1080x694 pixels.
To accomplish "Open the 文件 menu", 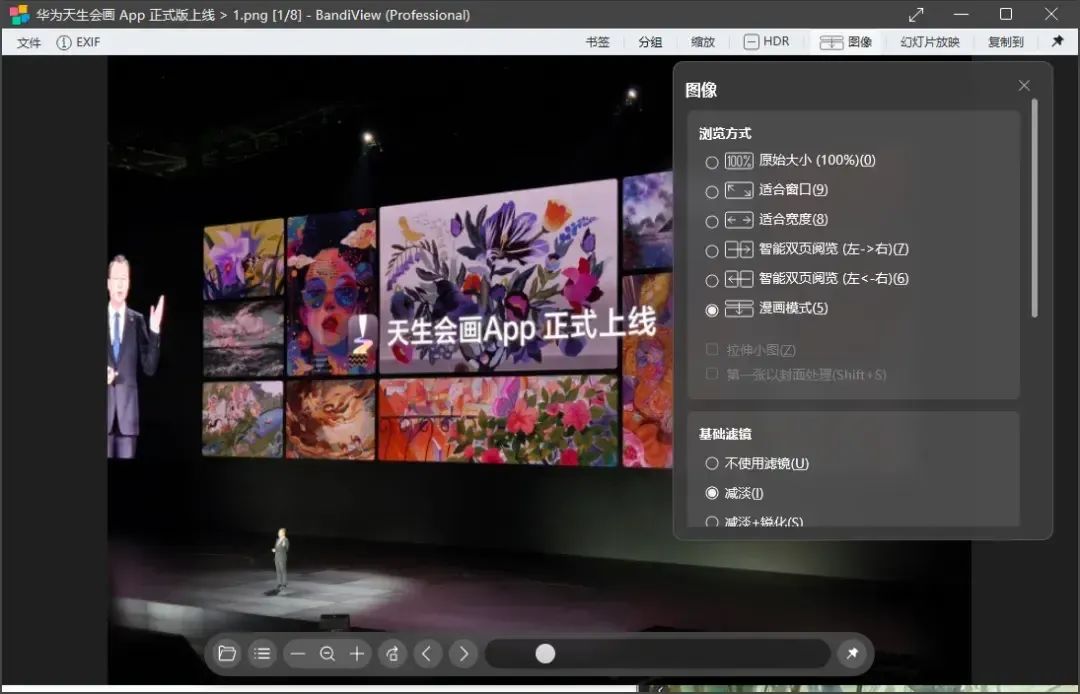I will click(x=28, y=42).
